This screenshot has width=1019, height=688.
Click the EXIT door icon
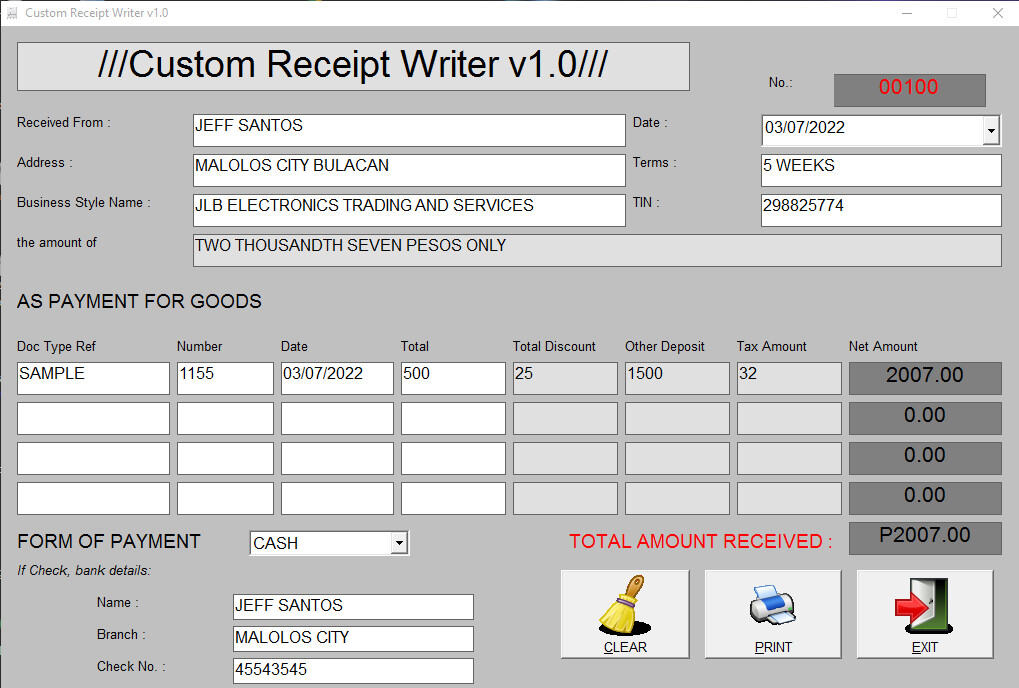(922, 605)
